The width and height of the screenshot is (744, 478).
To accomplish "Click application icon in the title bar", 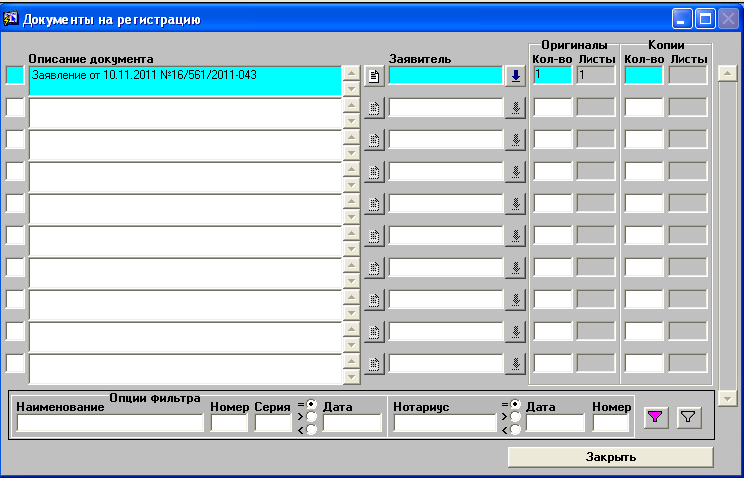I will (10, 19).
